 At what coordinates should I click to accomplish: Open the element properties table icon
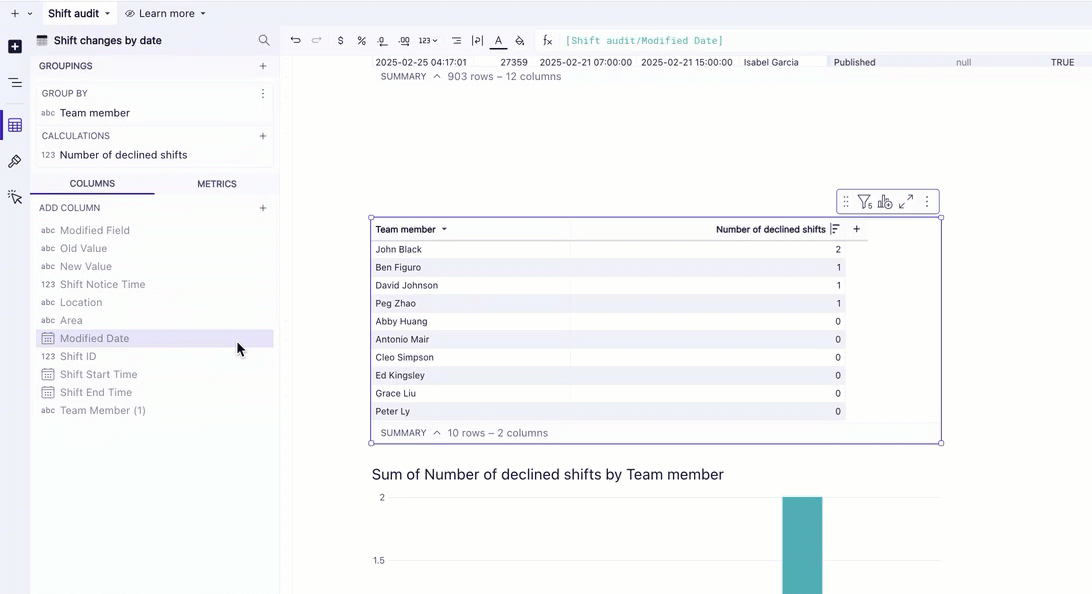15,125
